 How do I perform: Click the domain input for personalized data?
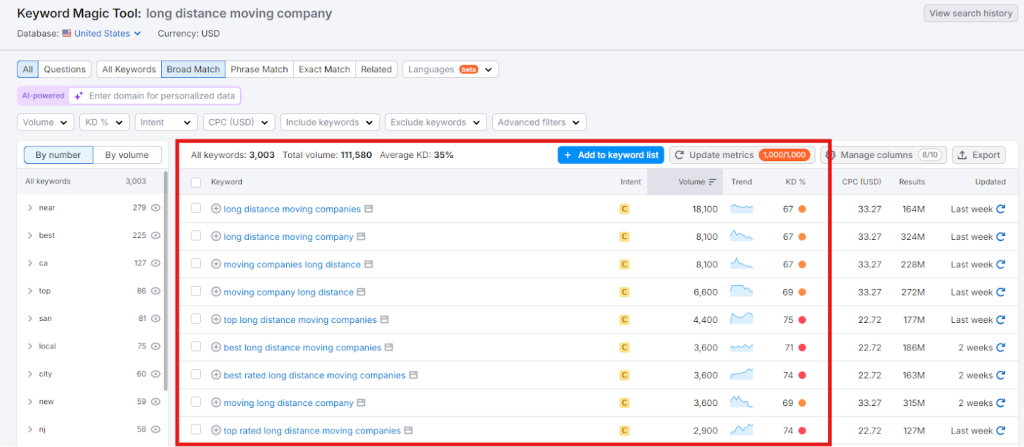tap(162, 96)
